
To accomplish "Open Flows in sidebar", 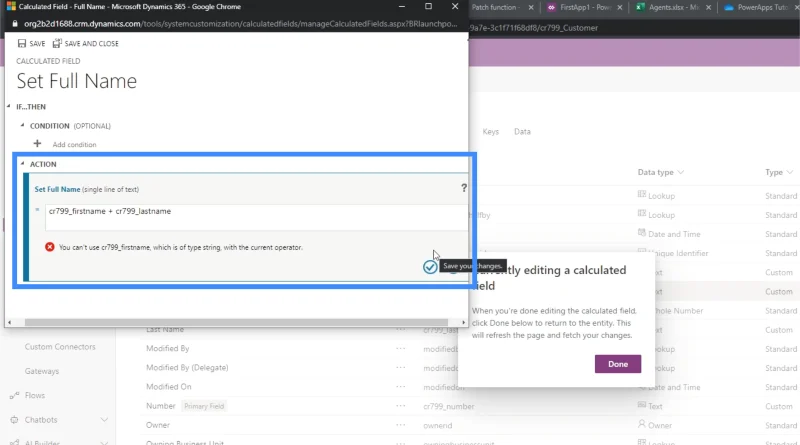I will coord(35,395).
